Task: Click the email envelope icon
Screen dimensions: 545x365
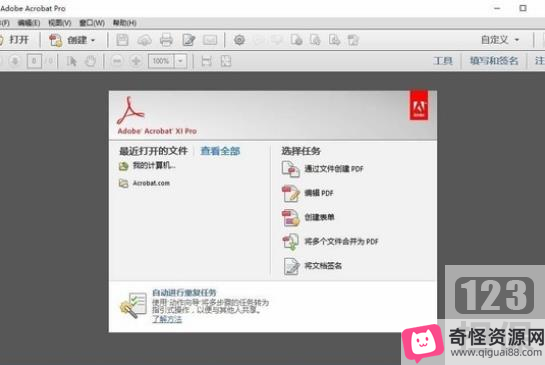Action: coord(210,40)
